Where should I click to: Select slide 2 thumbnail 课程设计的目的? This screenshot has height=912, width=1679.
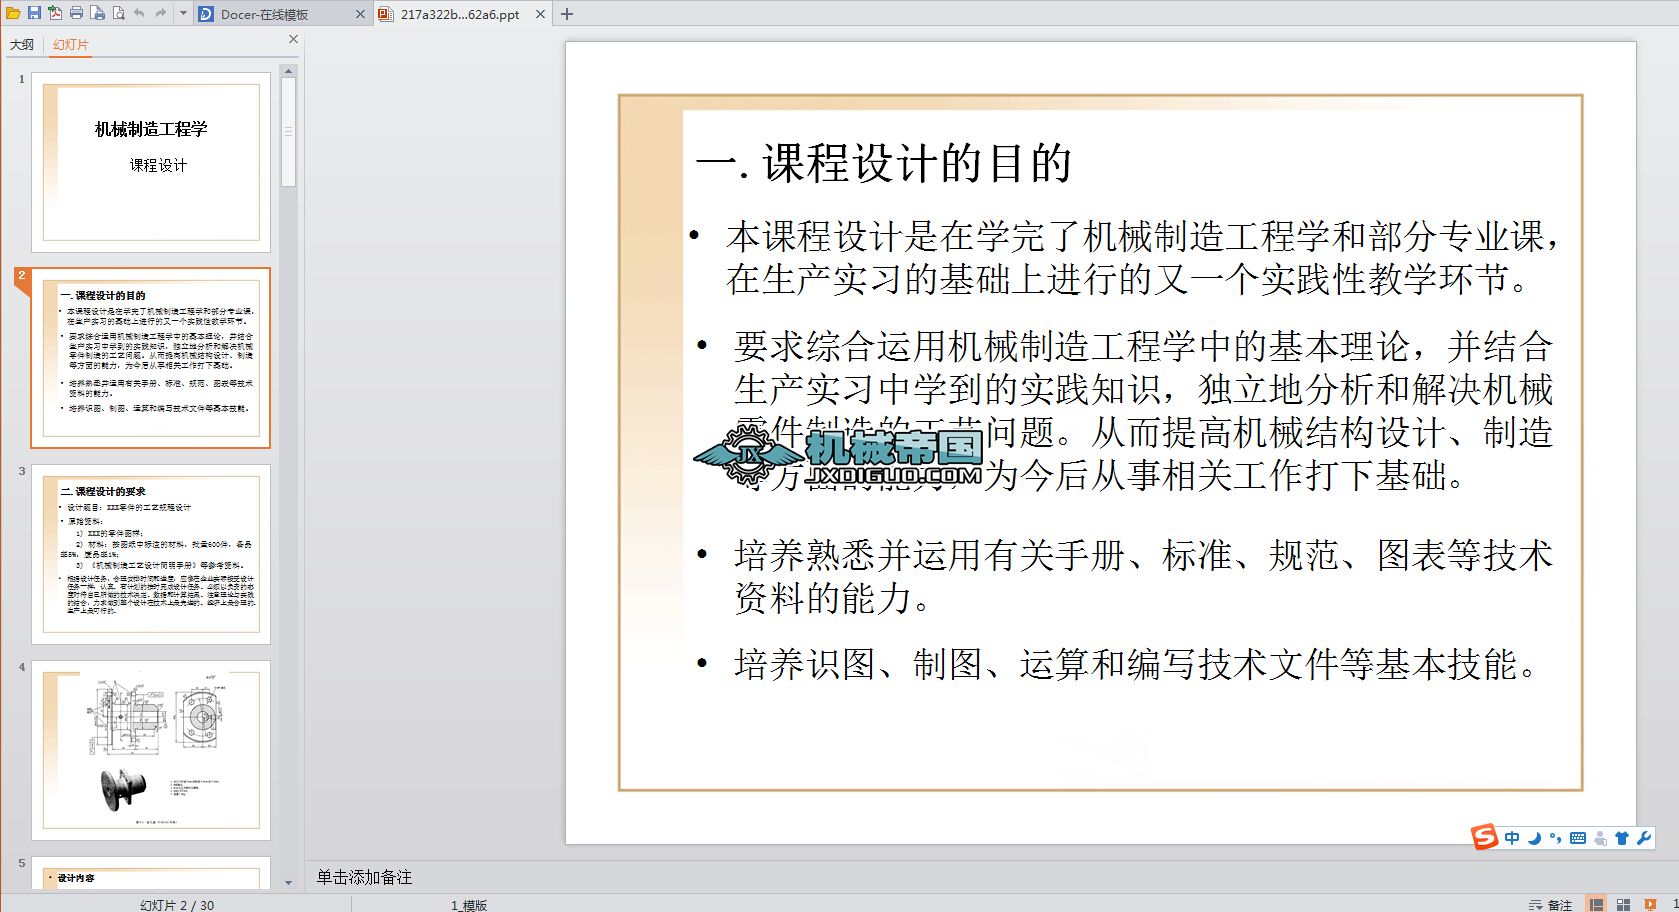pos(151,358)
